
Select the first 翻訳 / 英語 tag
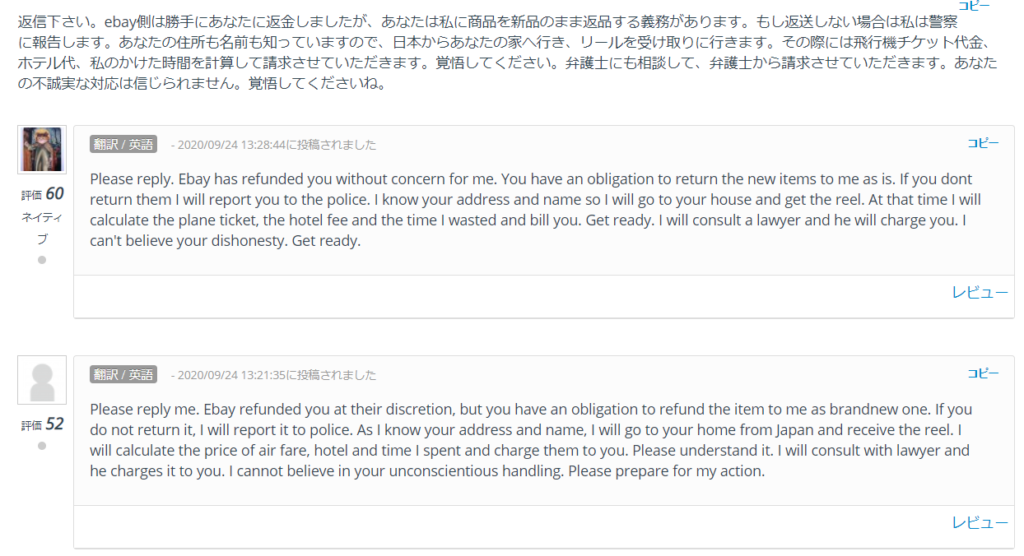123,144
